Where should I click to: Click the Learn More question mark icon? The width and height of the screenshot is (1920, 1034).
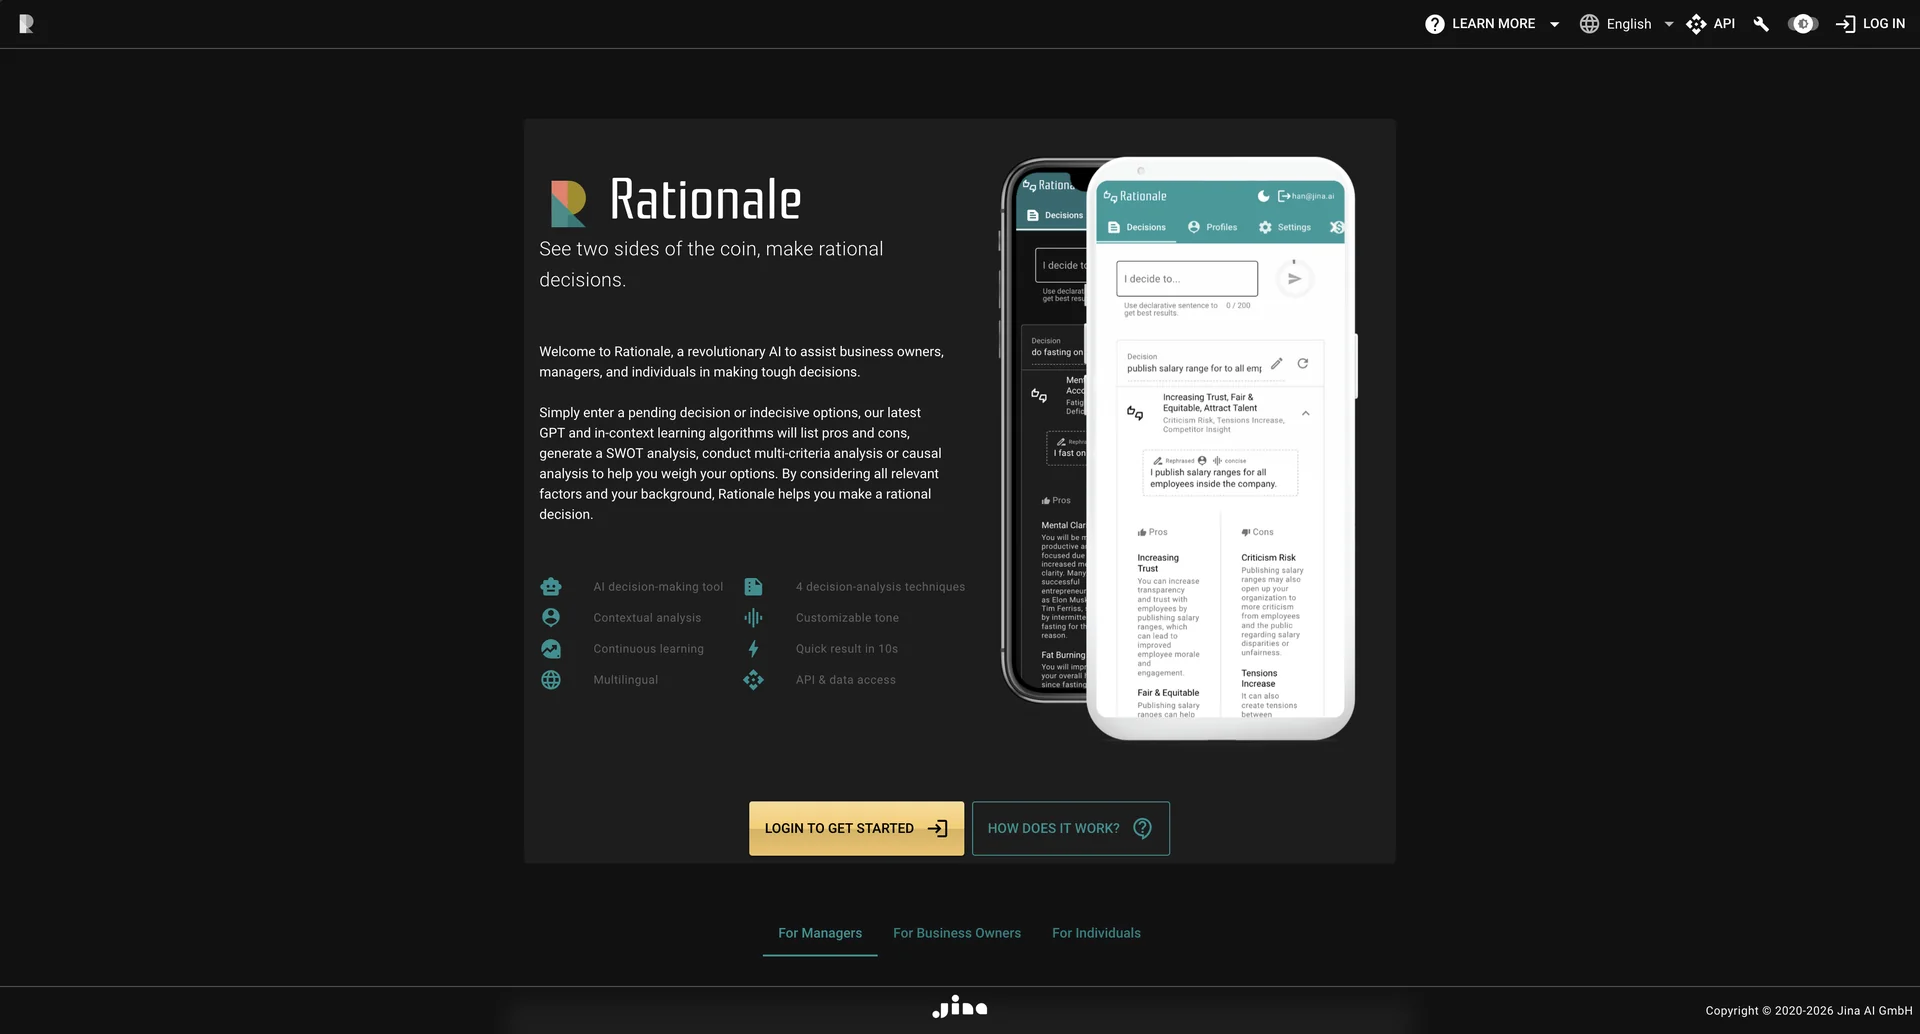click(1434, 24)
